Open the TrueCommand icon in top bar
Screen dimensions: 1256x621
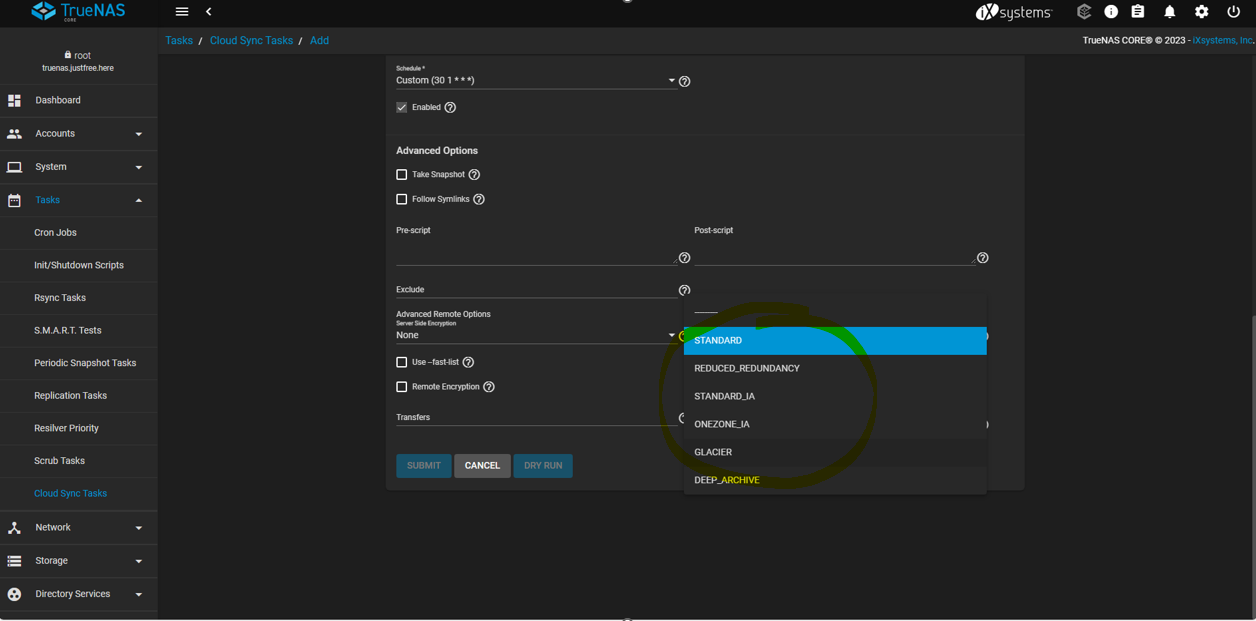coord(1084,12)
